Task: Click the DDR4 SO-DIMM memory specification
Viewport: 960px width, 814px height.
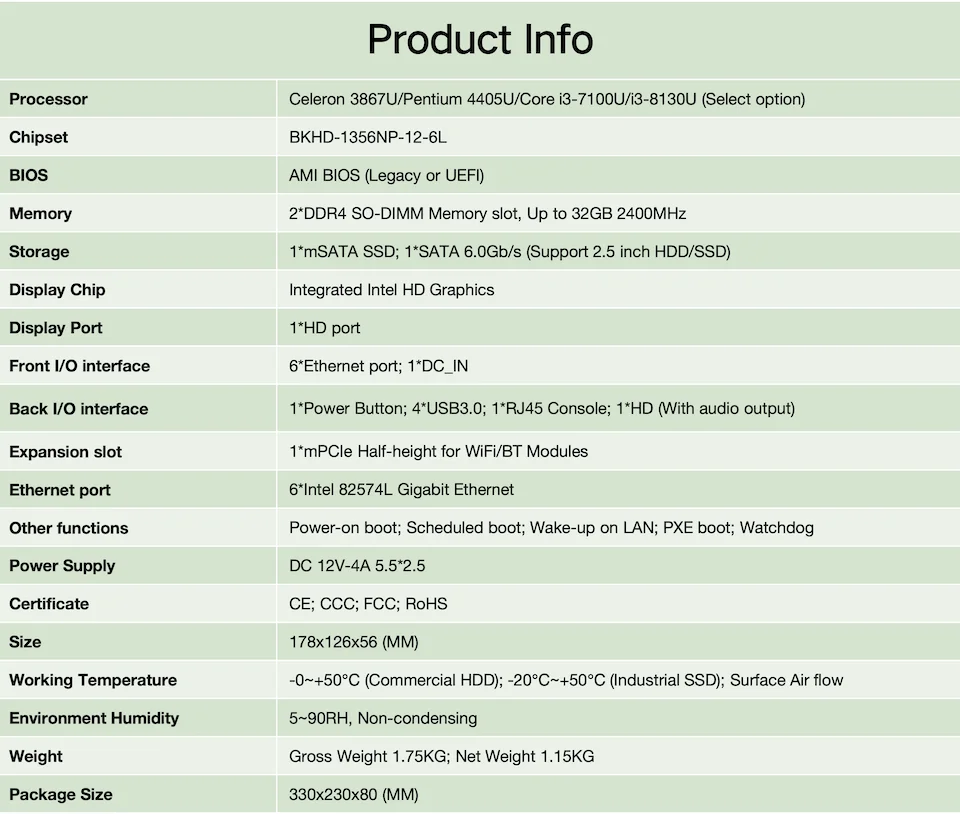Action: 487,213
